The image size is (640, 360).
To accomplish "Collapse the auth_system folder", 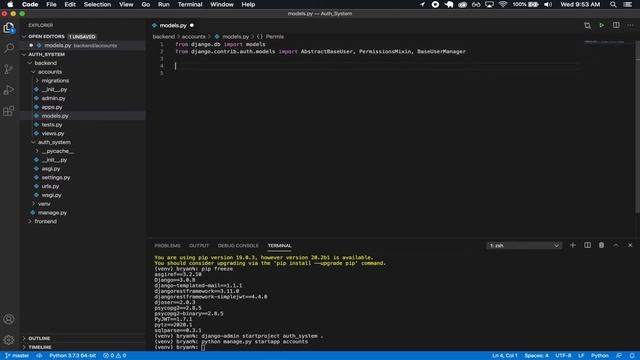I will [x=33, y=142].
